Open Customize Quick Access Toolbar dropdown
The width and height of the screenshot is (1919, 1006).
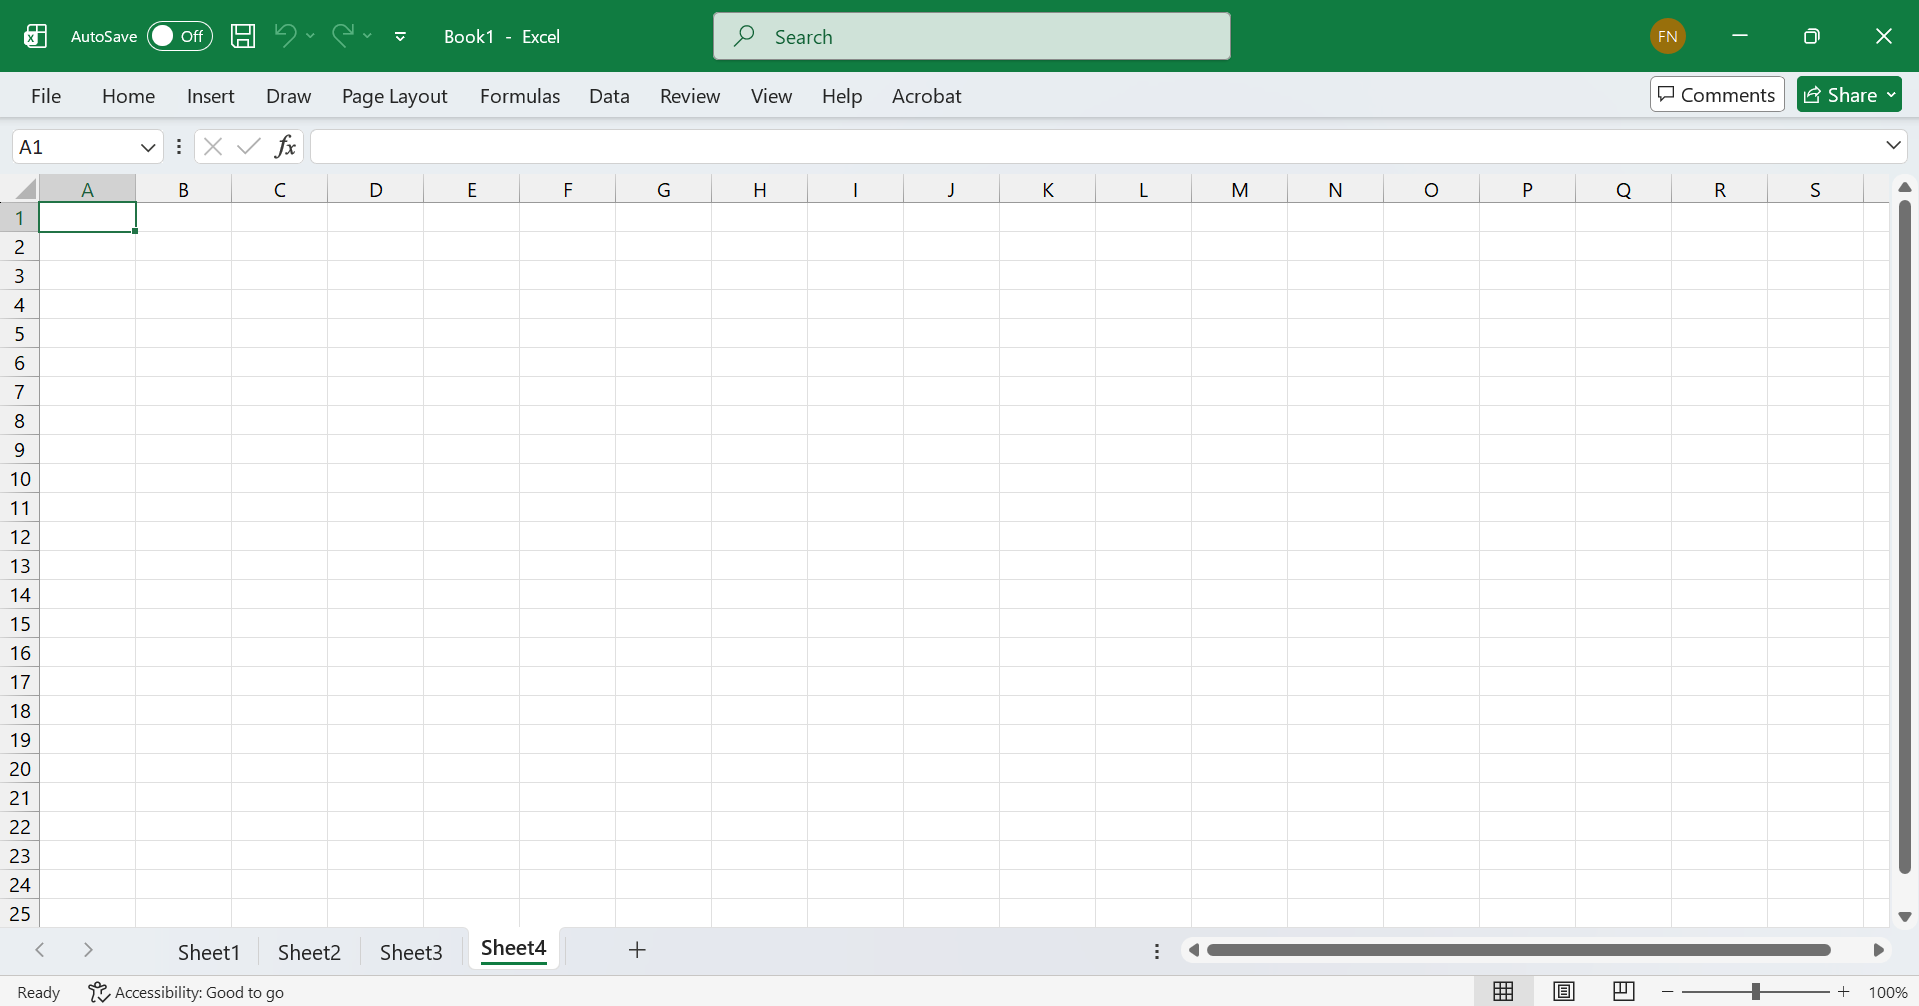point(400,36)
